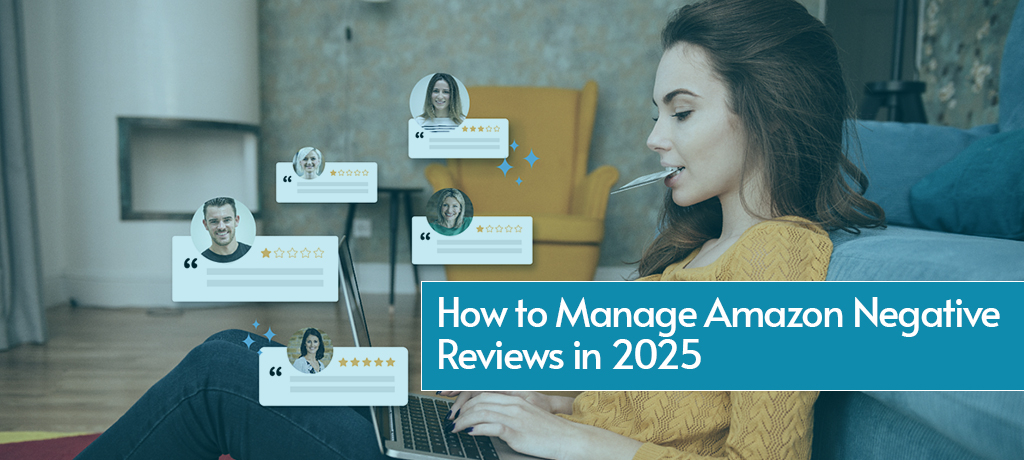Click the five gold stars rating

click(x=367, y=361)
